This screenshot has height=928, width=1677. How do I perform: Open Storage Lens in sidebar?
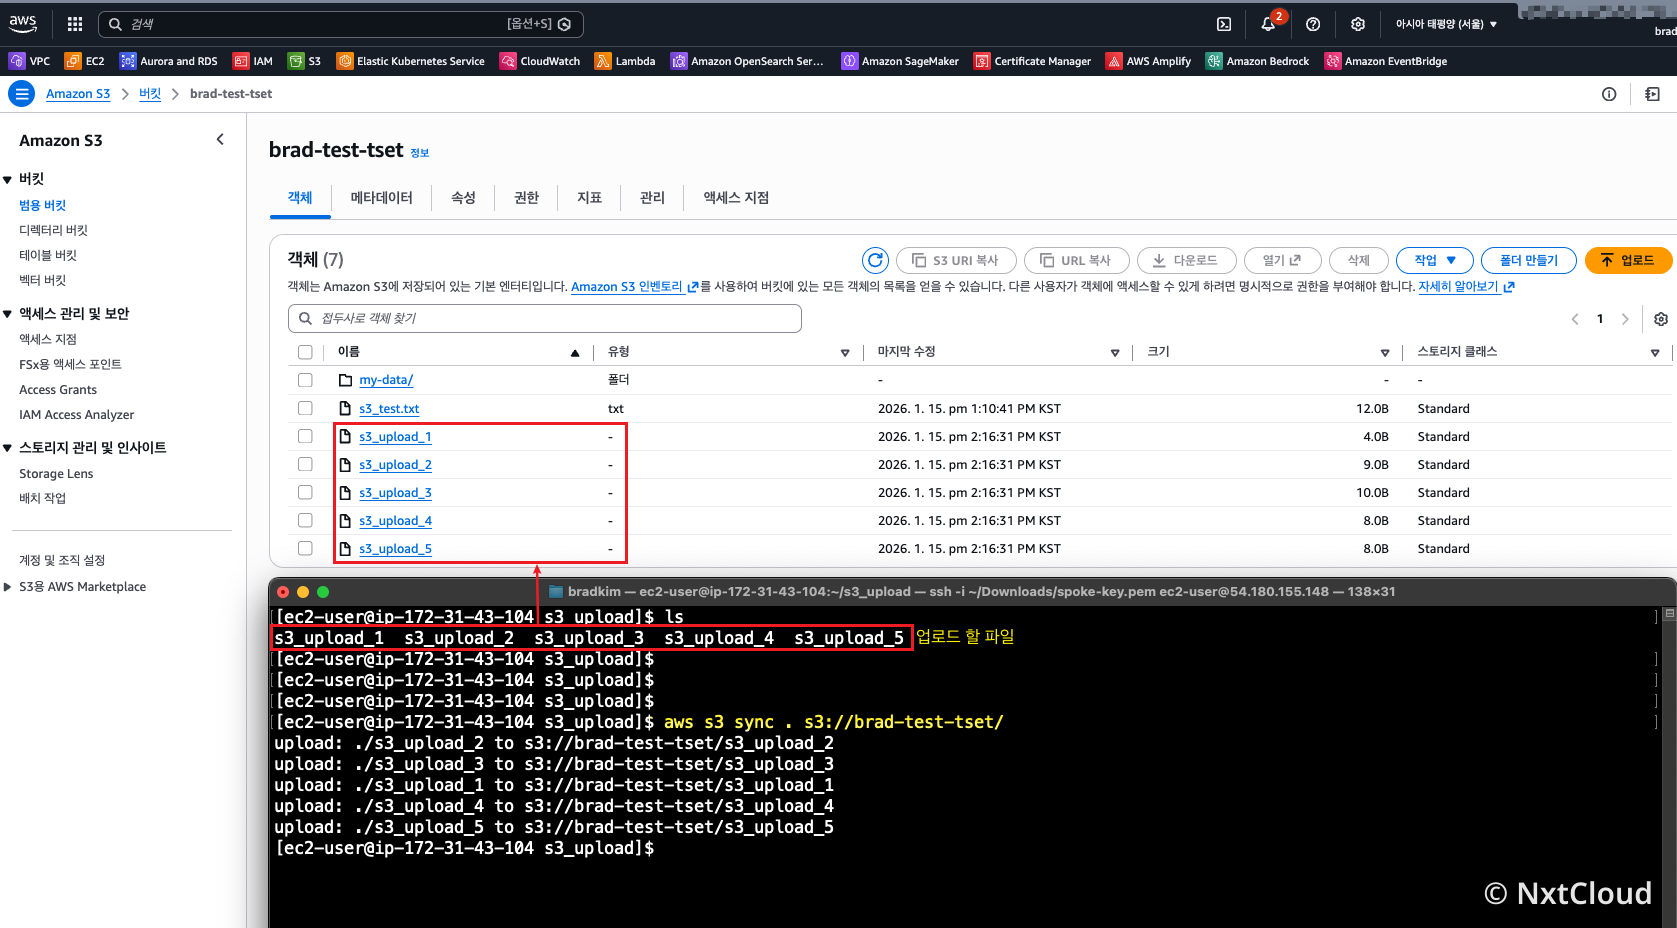(x=56, y=474)
